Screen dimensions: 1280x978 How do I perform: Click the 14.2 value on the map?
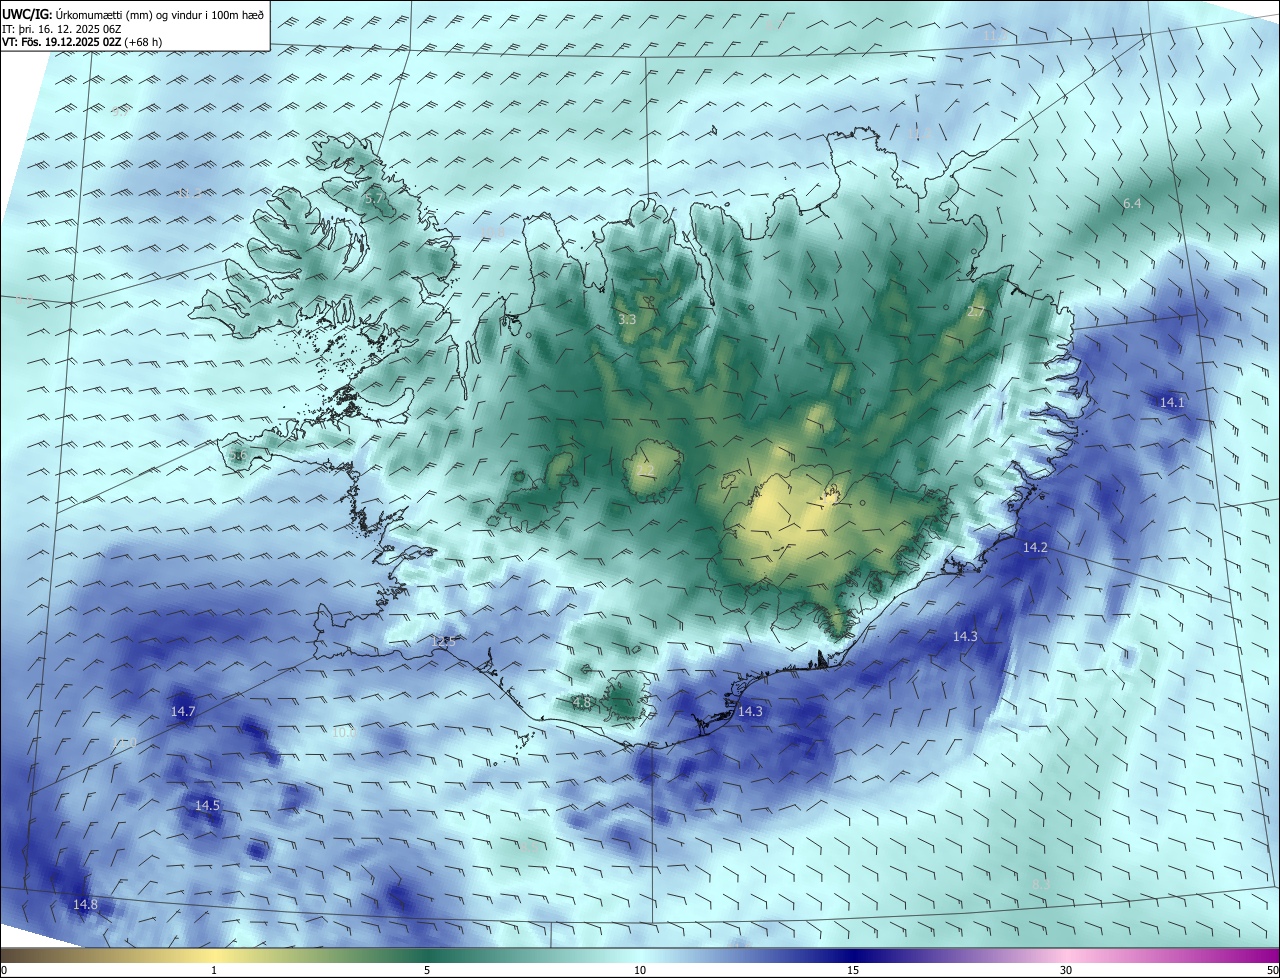(1035, 547)
